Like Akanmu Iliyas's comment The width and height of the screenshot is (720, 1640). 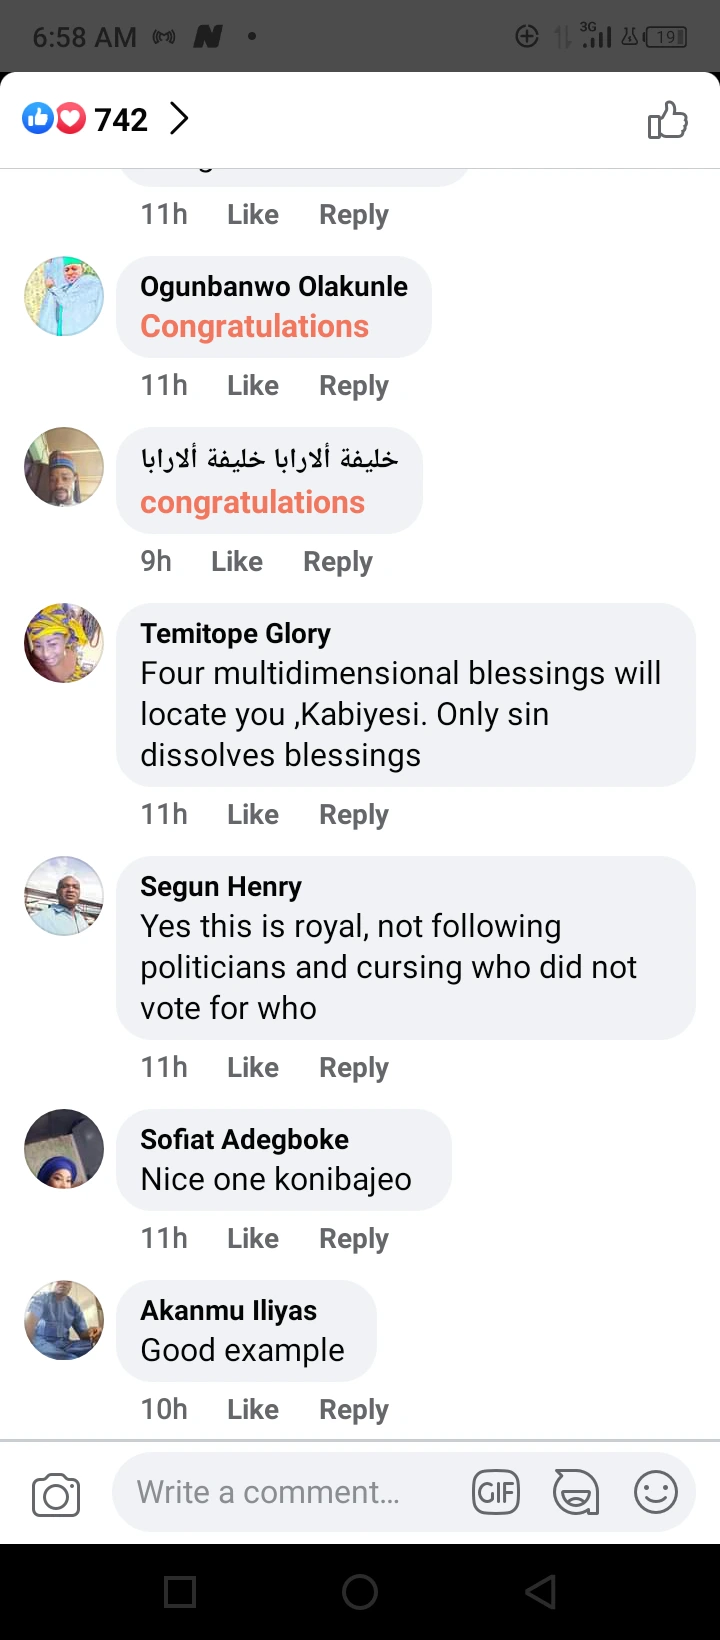(x=253, y=1409)
